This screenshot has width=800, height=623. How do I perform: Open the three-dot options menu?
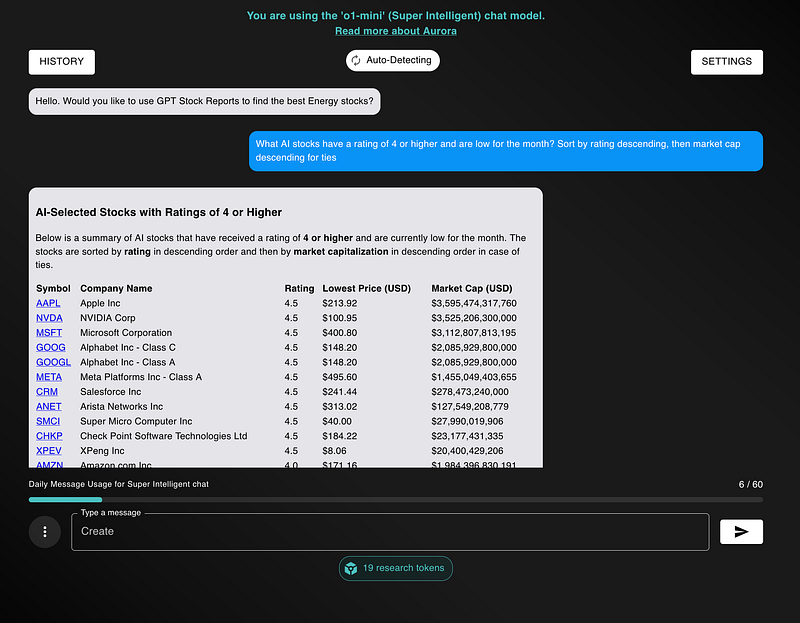tap(45, 532)
